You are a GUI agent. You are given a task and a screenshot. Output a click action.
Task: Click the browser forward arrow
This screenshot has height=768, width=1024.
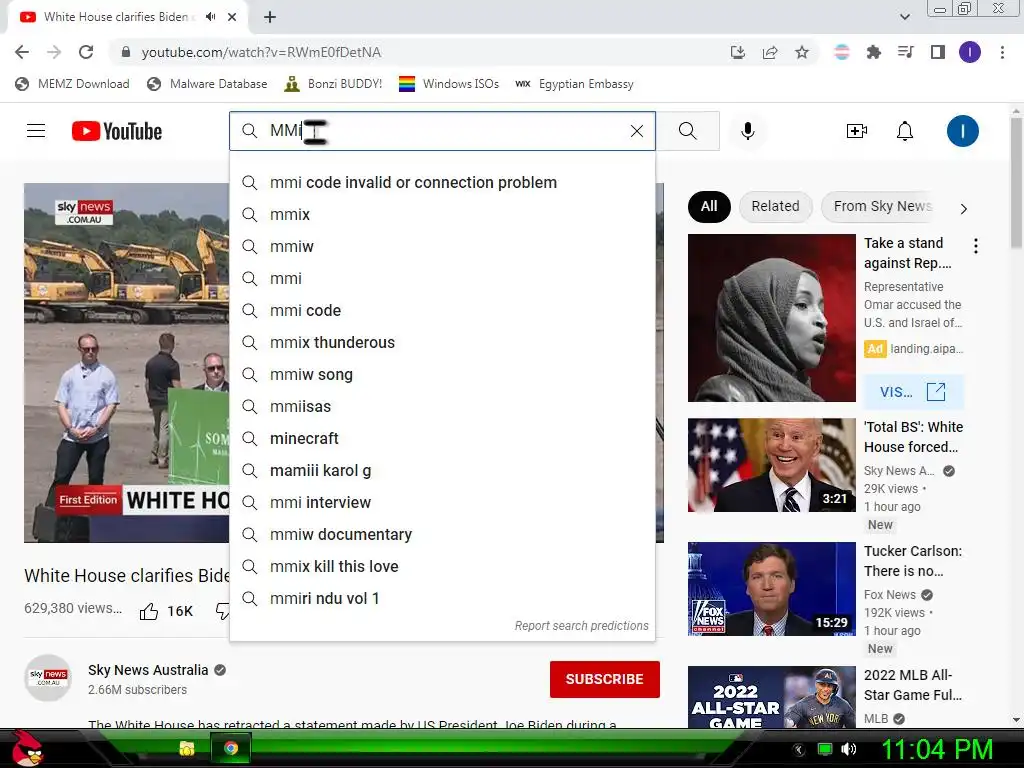click(x=54, y=52)
